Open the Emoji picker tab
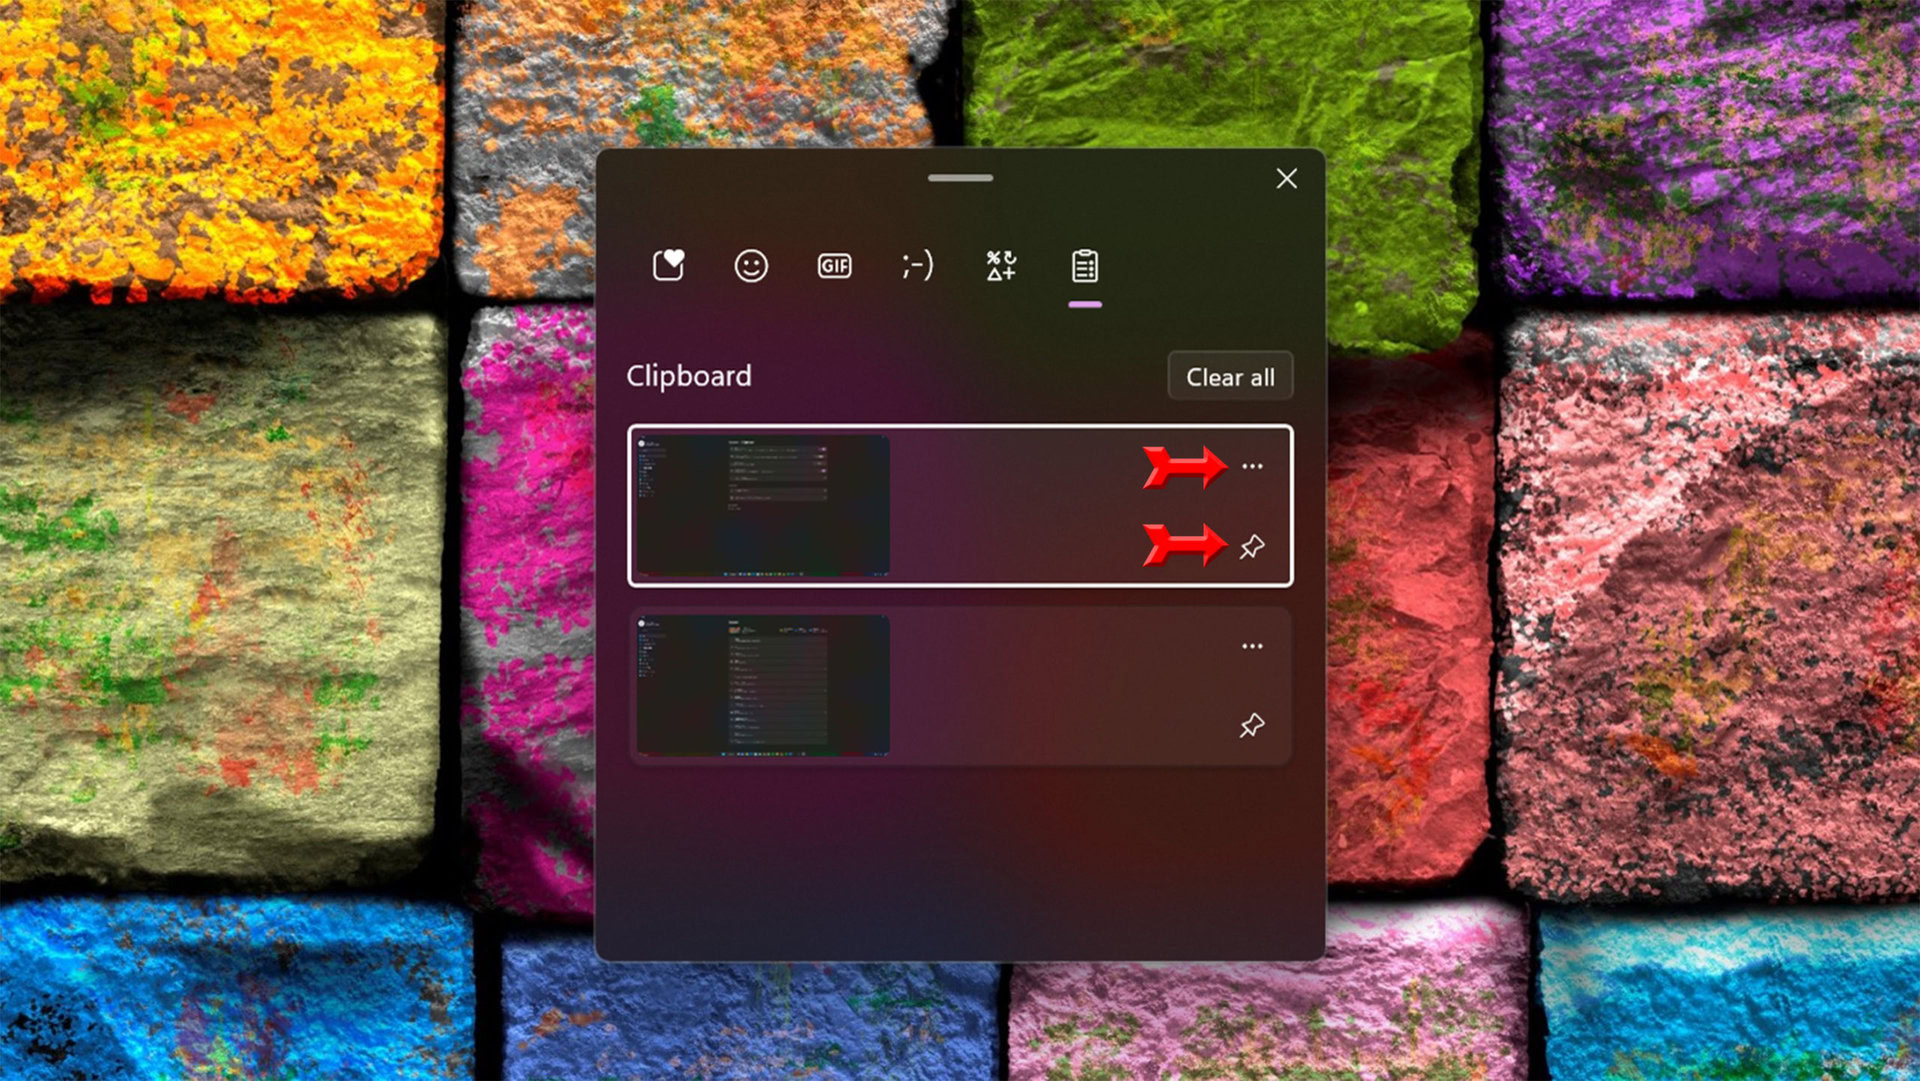Image resolution: width=1920 pixels, height=1081 pixels. pos(748,265)
